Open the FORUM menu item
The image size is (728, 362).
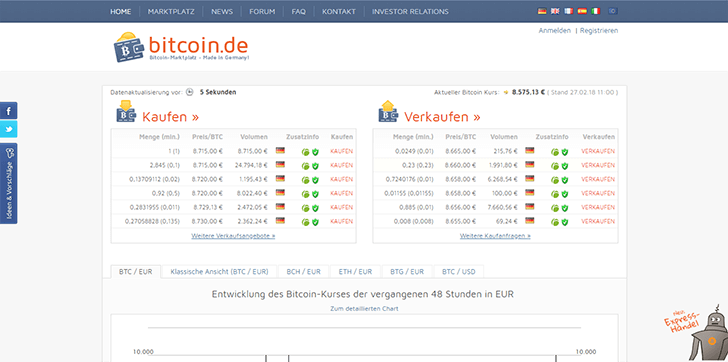[262, 12]
